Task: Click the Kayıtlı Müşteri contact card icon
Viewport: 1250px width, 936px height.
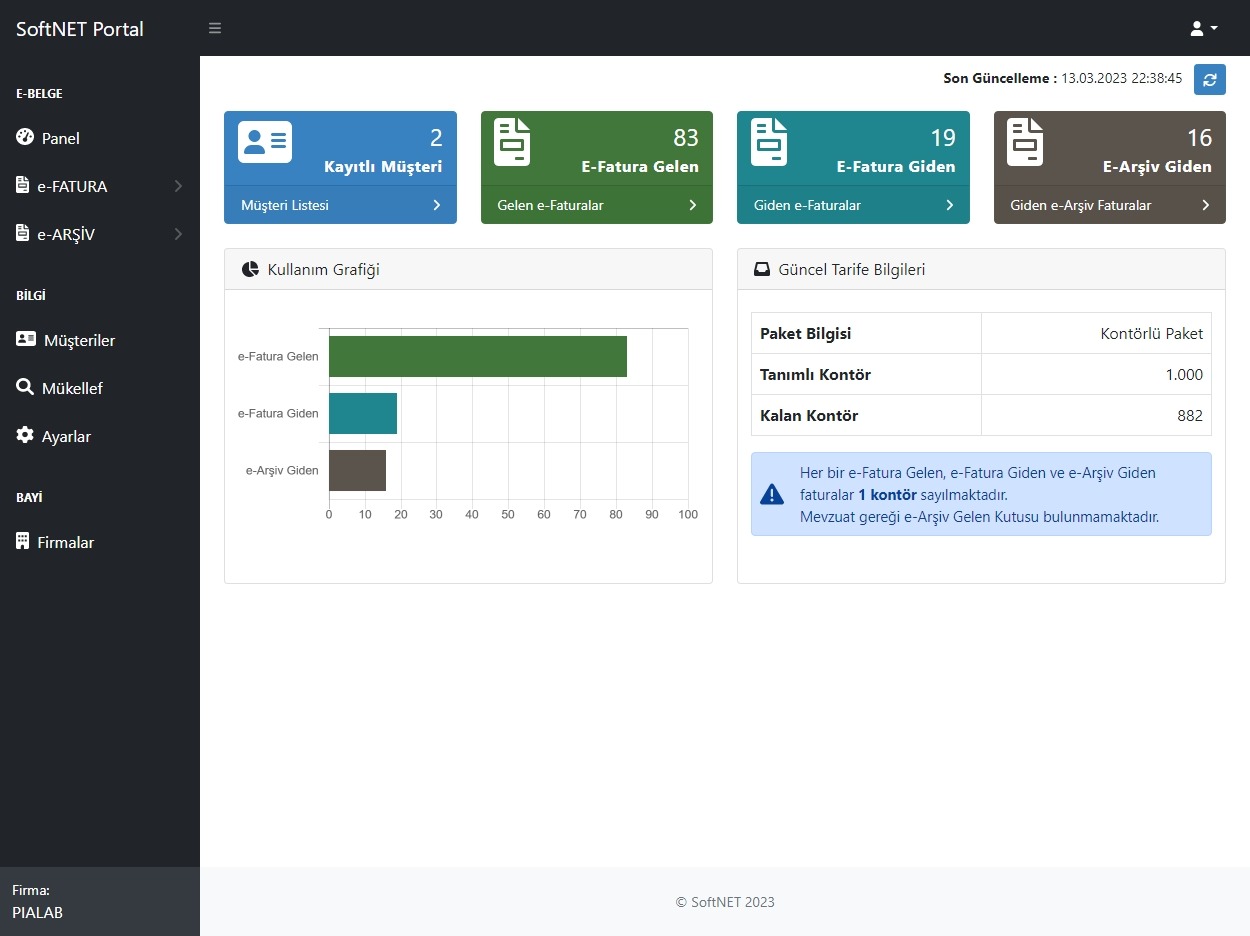Action: (x=265, y=141)
